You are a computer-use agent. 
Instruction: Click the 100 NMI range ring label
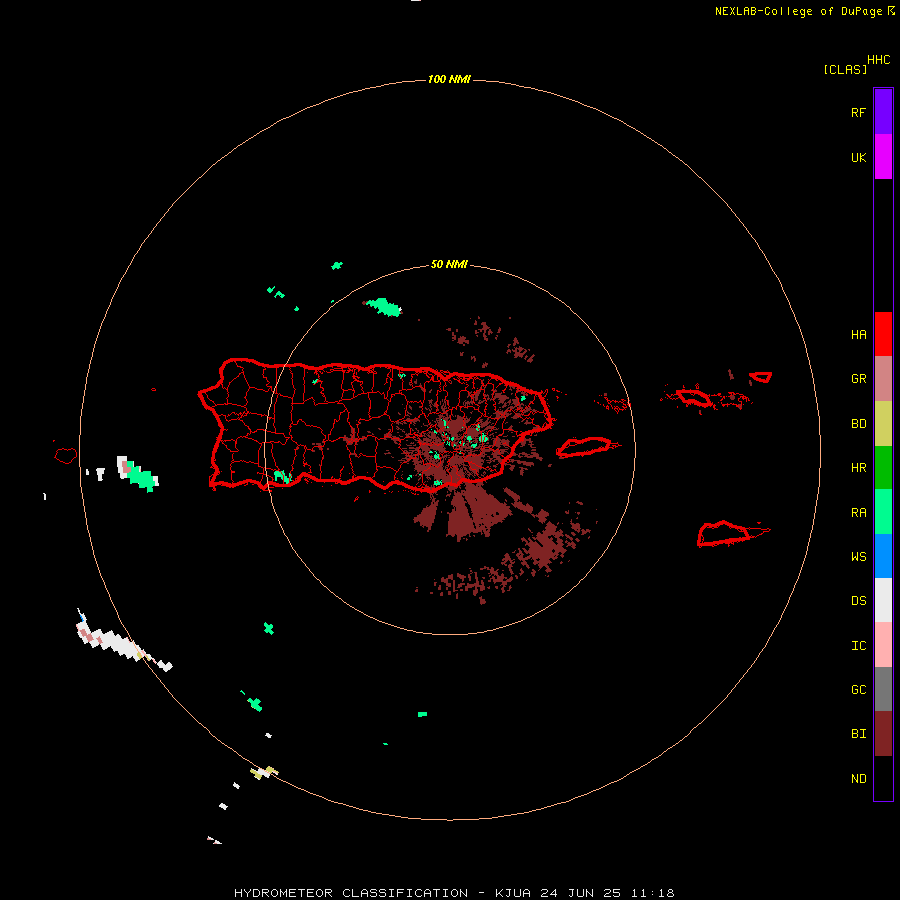(x=449, y=79)
